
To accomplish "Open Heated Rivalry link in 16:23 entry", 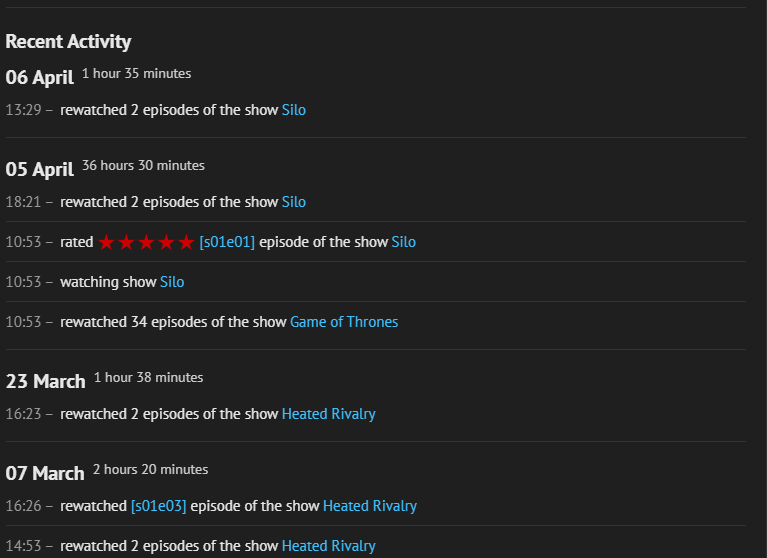I will tap(329, 414).
